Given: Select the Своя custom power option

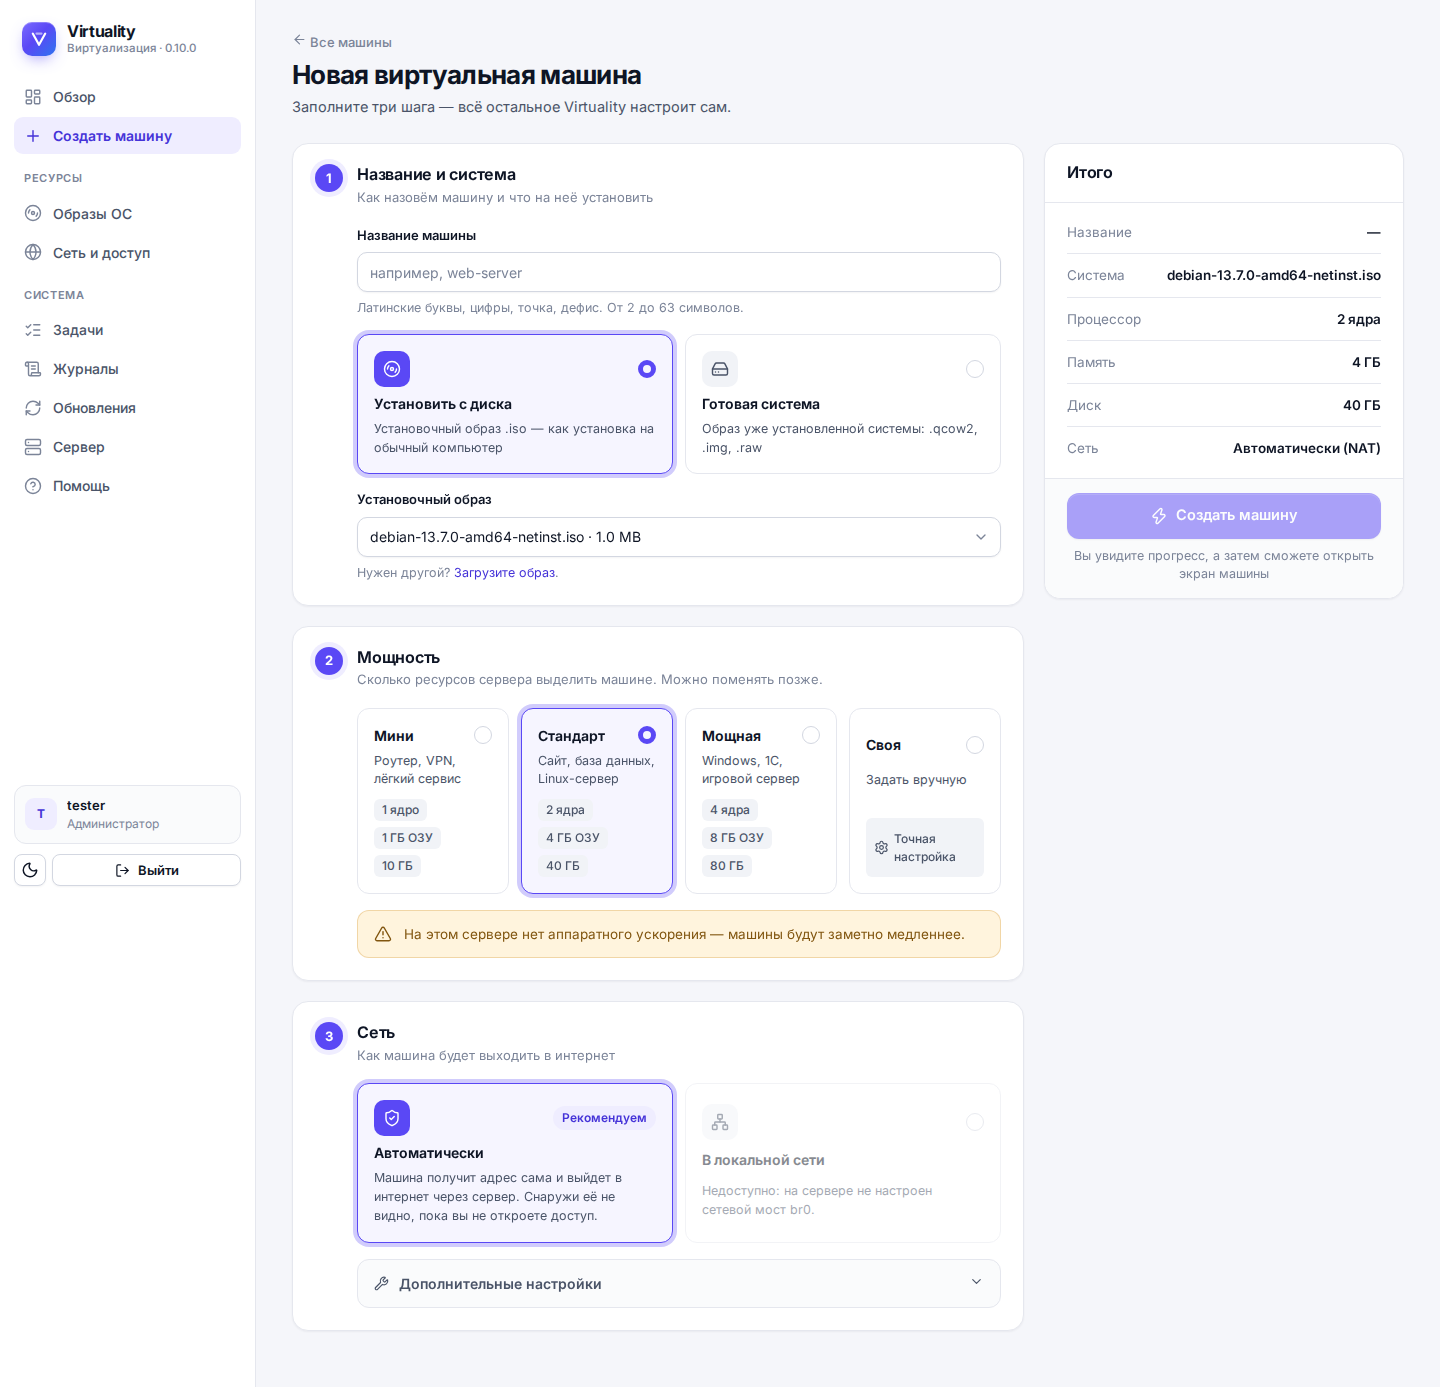Looking at the screenshot, I should click(925, 801).
